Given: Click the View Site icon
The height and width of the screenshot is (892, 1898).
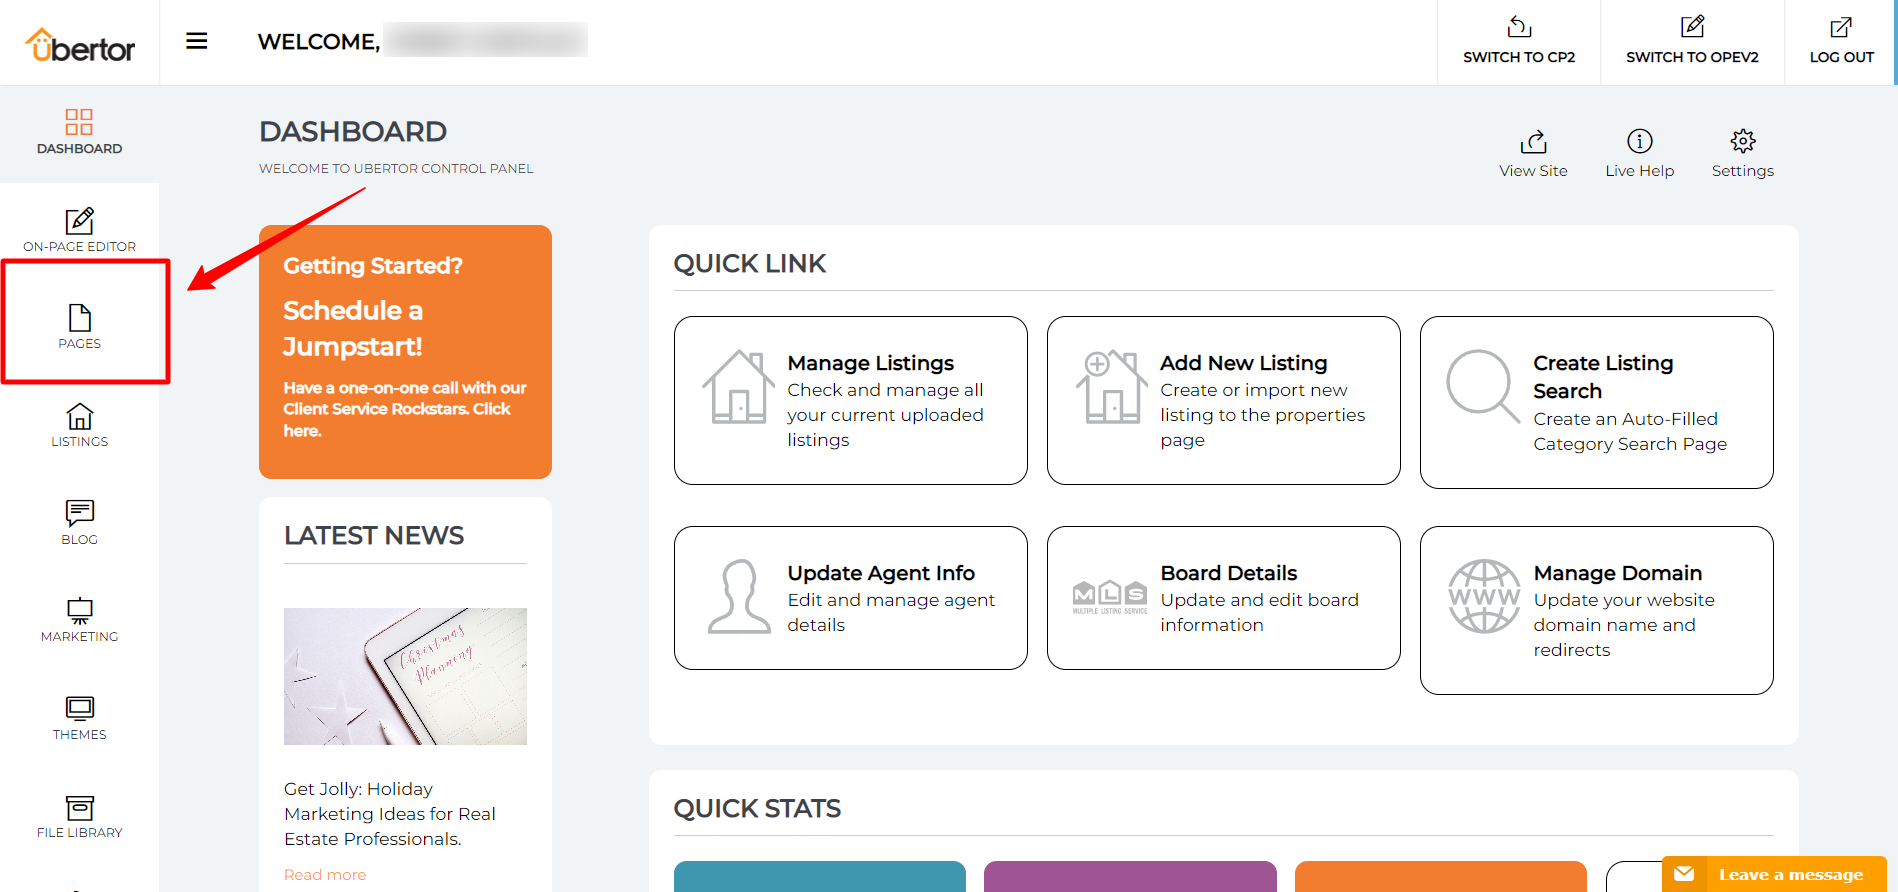Looking at the screenshot, I should 1532,153.
